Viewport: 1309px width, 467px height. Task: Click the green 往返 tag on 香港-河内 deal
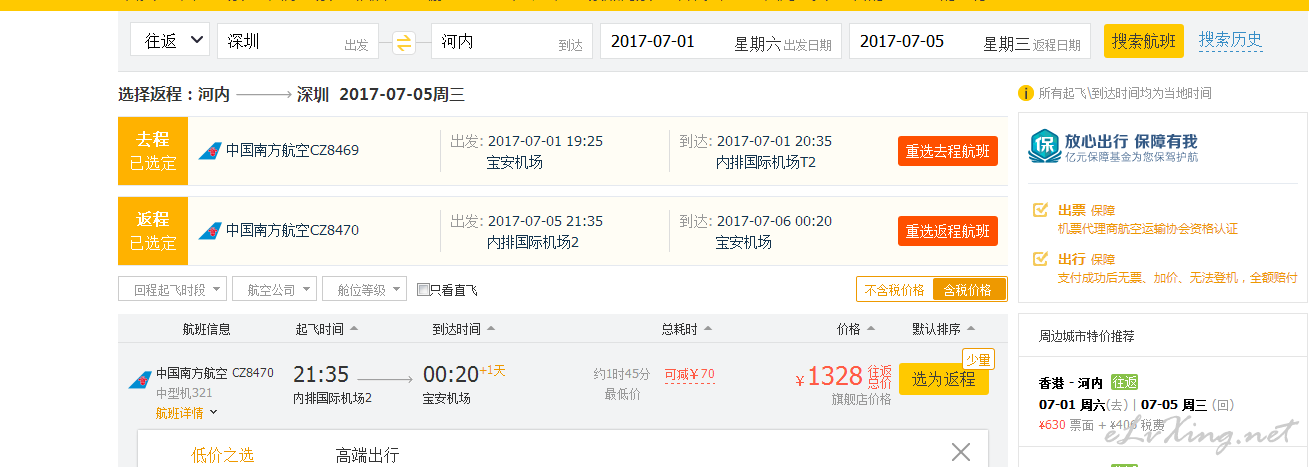point(1124,383)
